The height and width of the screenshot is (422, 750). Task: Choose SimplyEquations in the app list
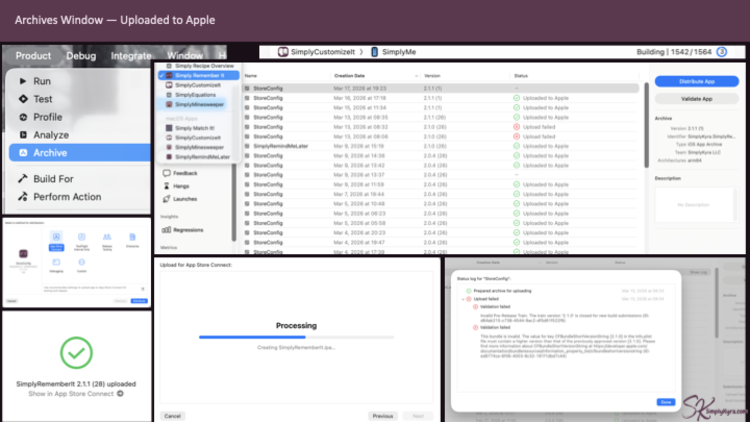(x=195, y=95)
